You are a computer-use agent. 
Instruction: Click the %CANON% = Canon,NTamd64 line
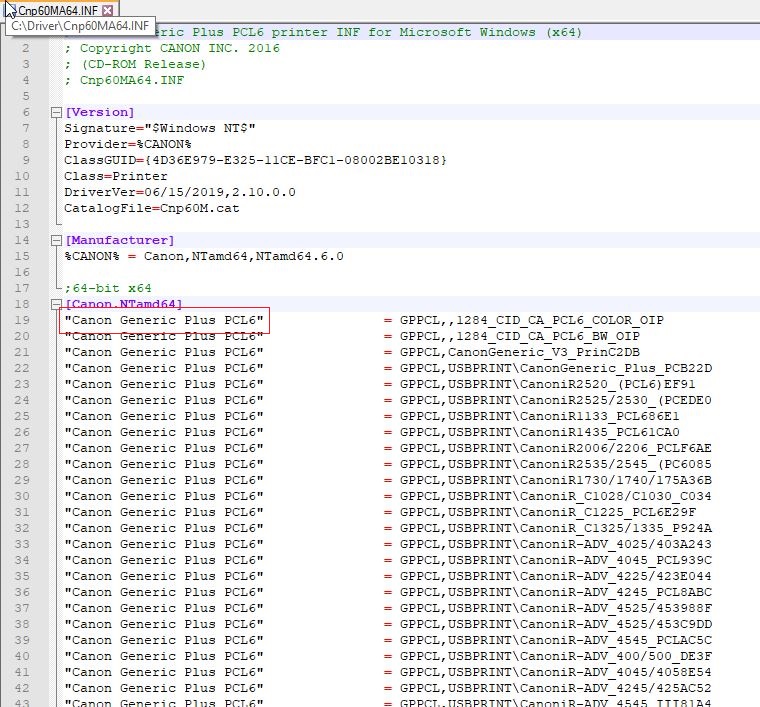[203, 256]
